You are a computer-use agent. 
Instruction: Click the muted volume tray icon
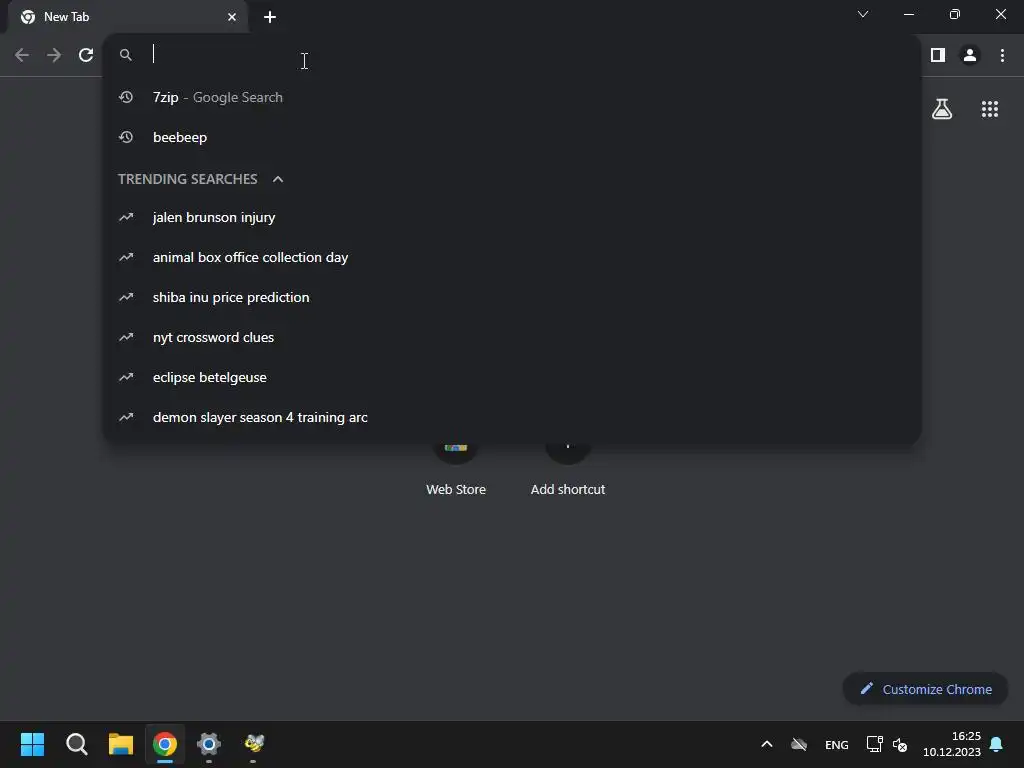coord(900,744)
